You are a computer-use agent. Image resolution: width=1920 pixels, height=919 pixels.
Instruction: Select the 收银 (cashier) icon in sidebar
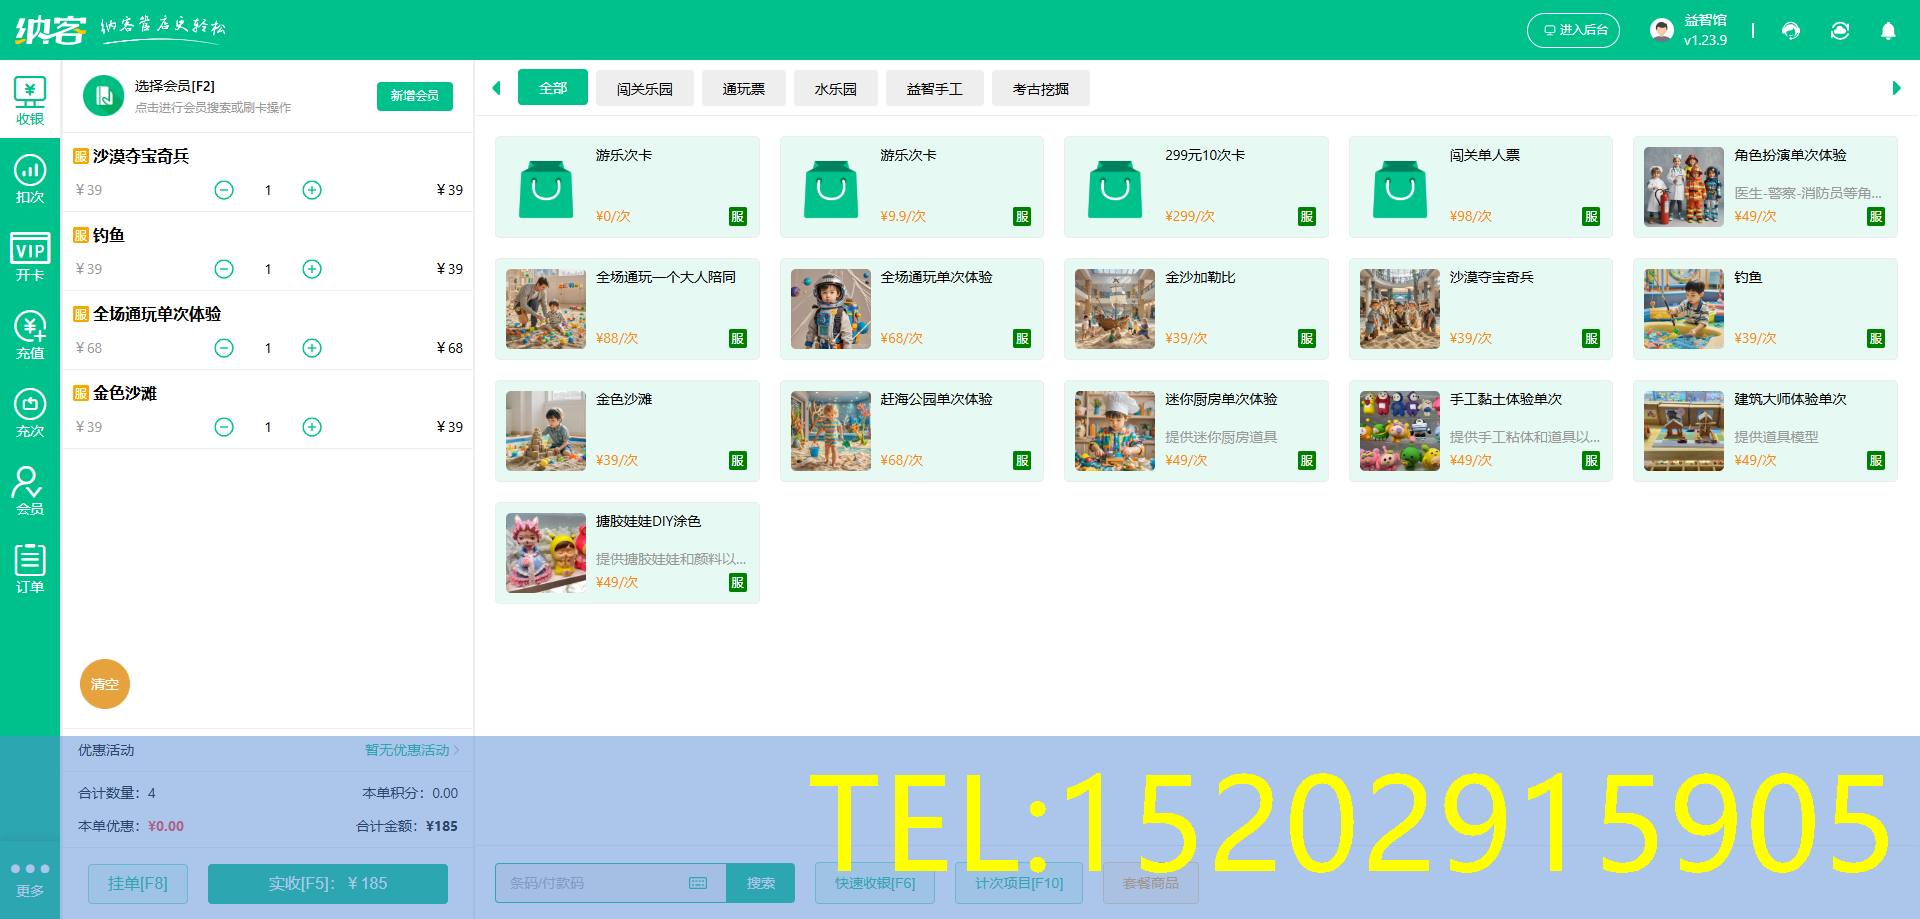(x=30, y=97)
